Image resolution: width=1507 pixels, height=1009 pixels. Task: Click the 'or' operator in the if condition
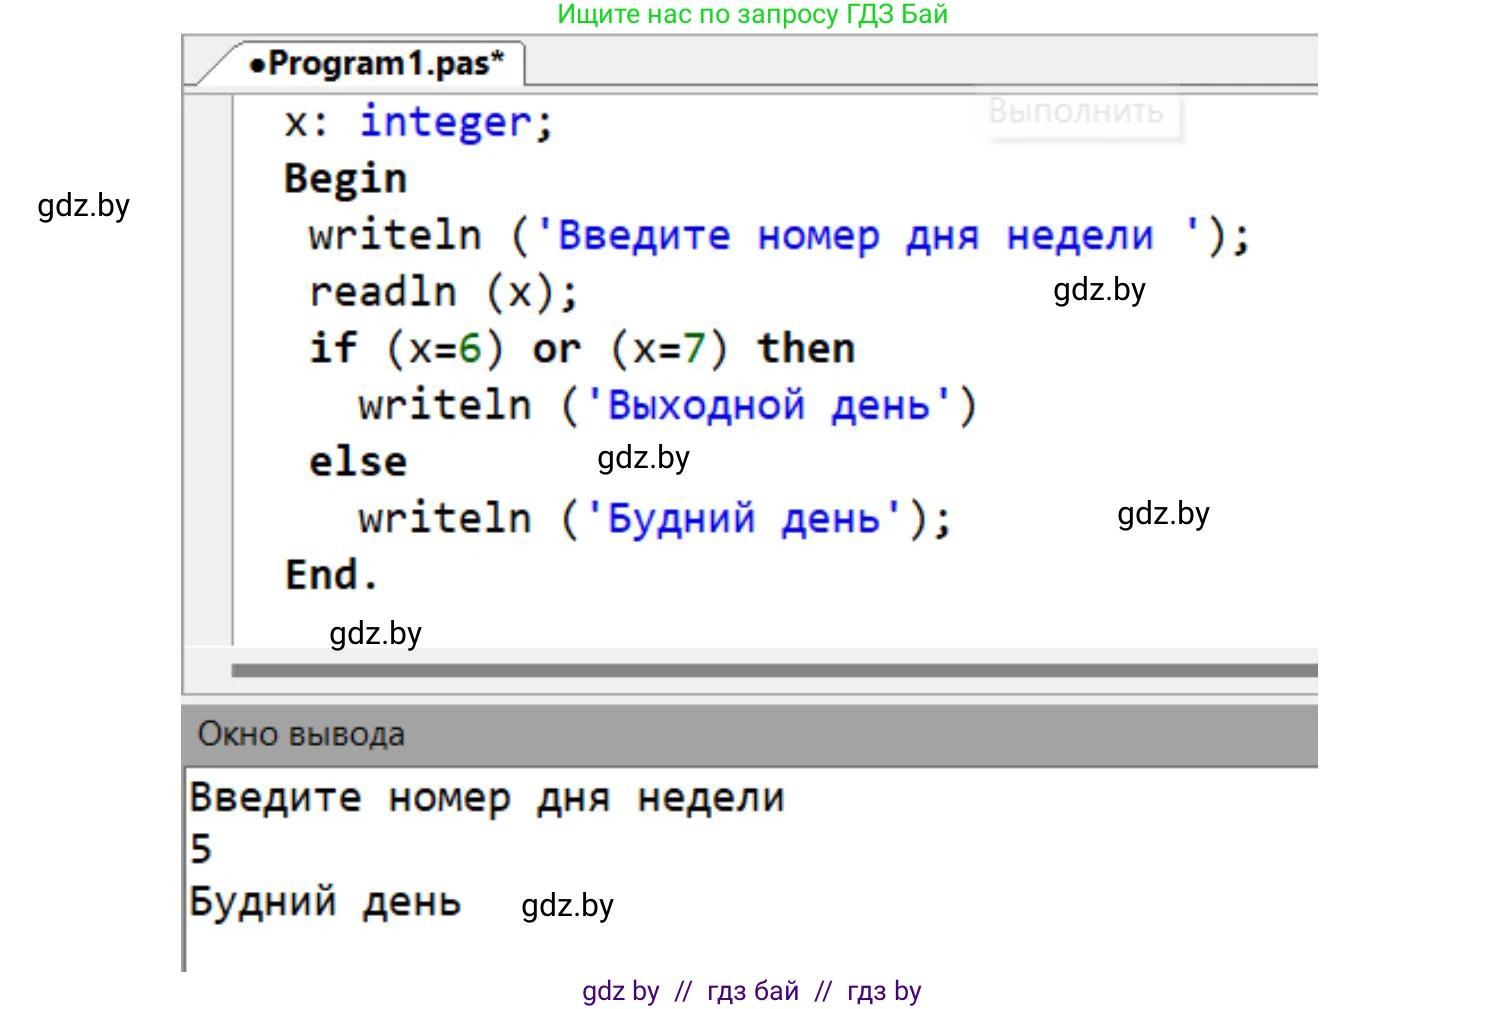[556, 349]
